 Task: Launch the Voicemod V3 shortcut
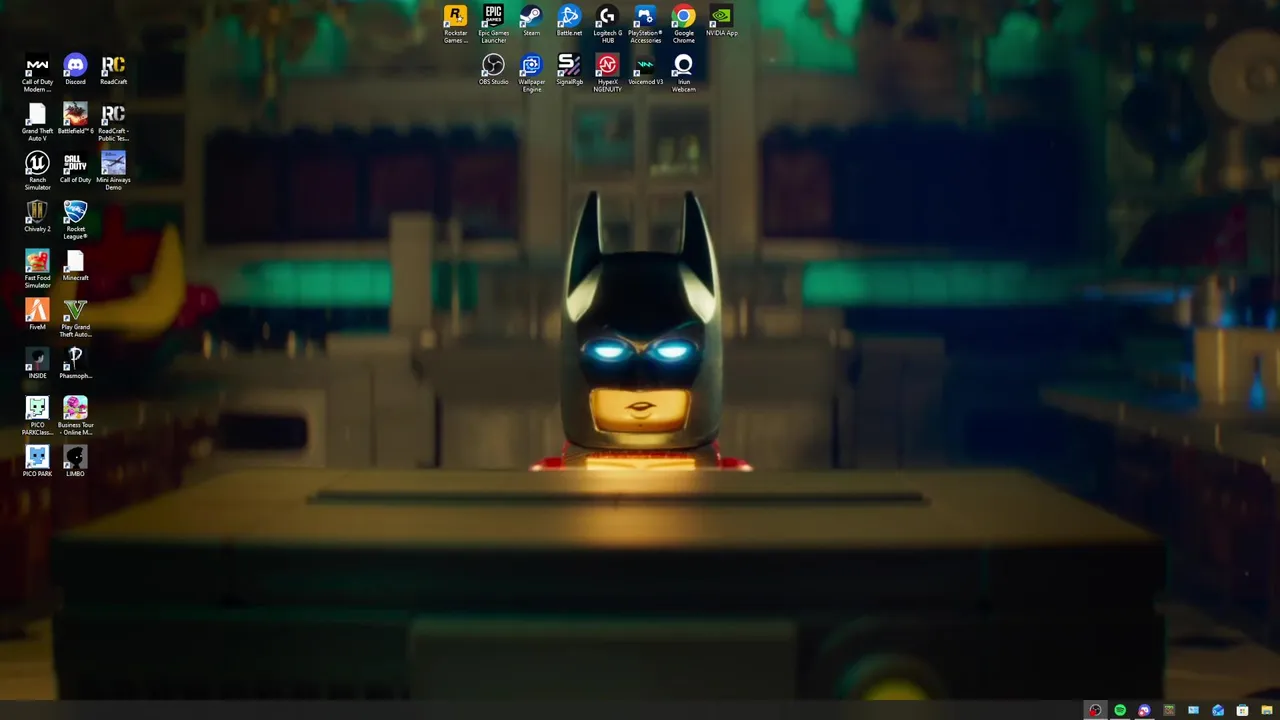pos(645,70)
